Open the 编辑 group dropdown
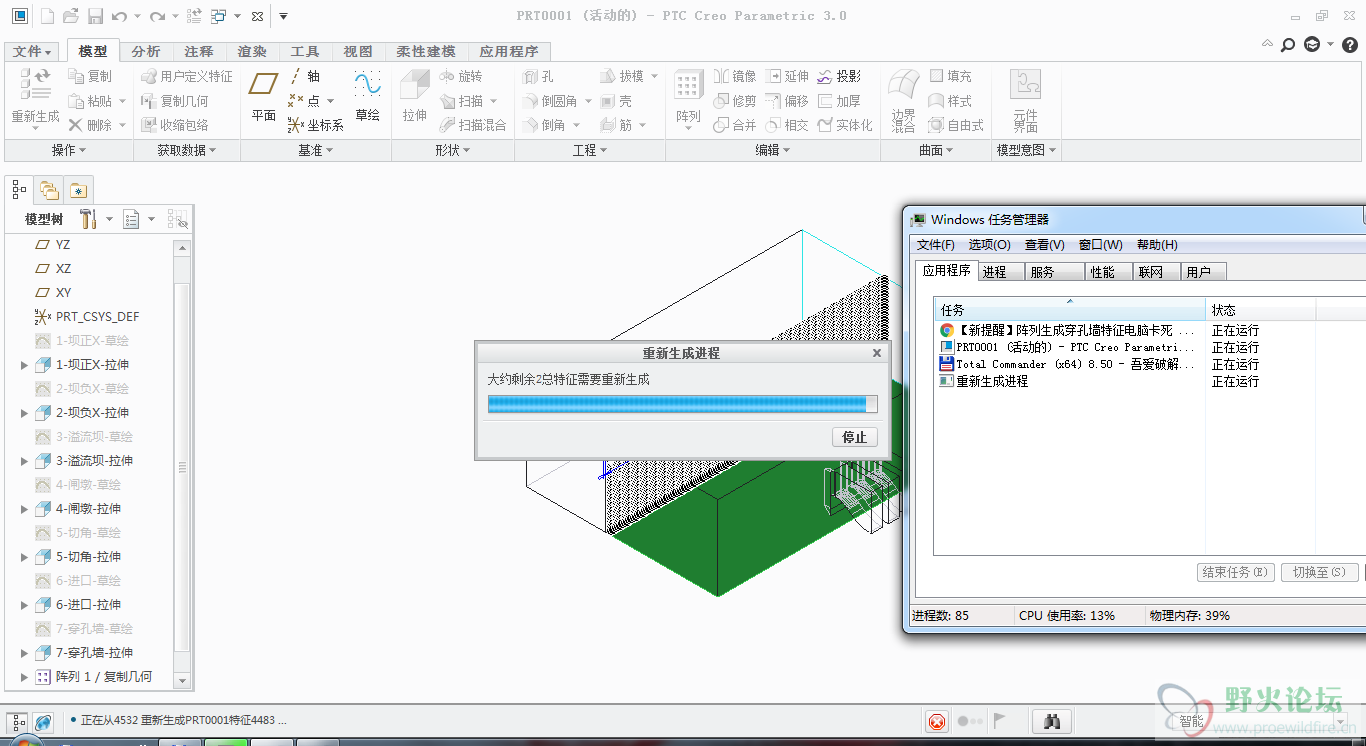 coord(772,150)
